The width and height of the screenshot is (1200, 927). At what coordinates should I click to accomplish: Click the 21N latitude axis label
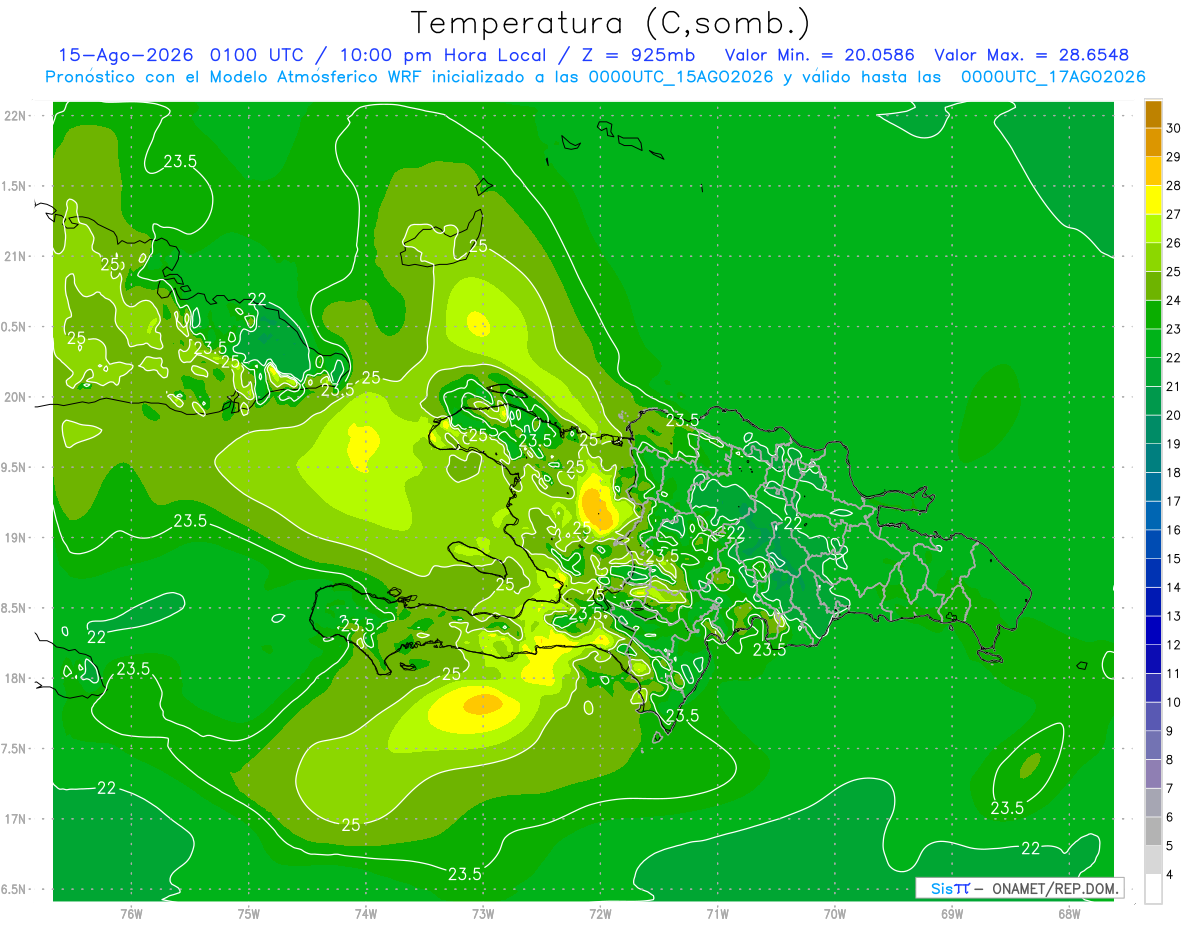17,256
